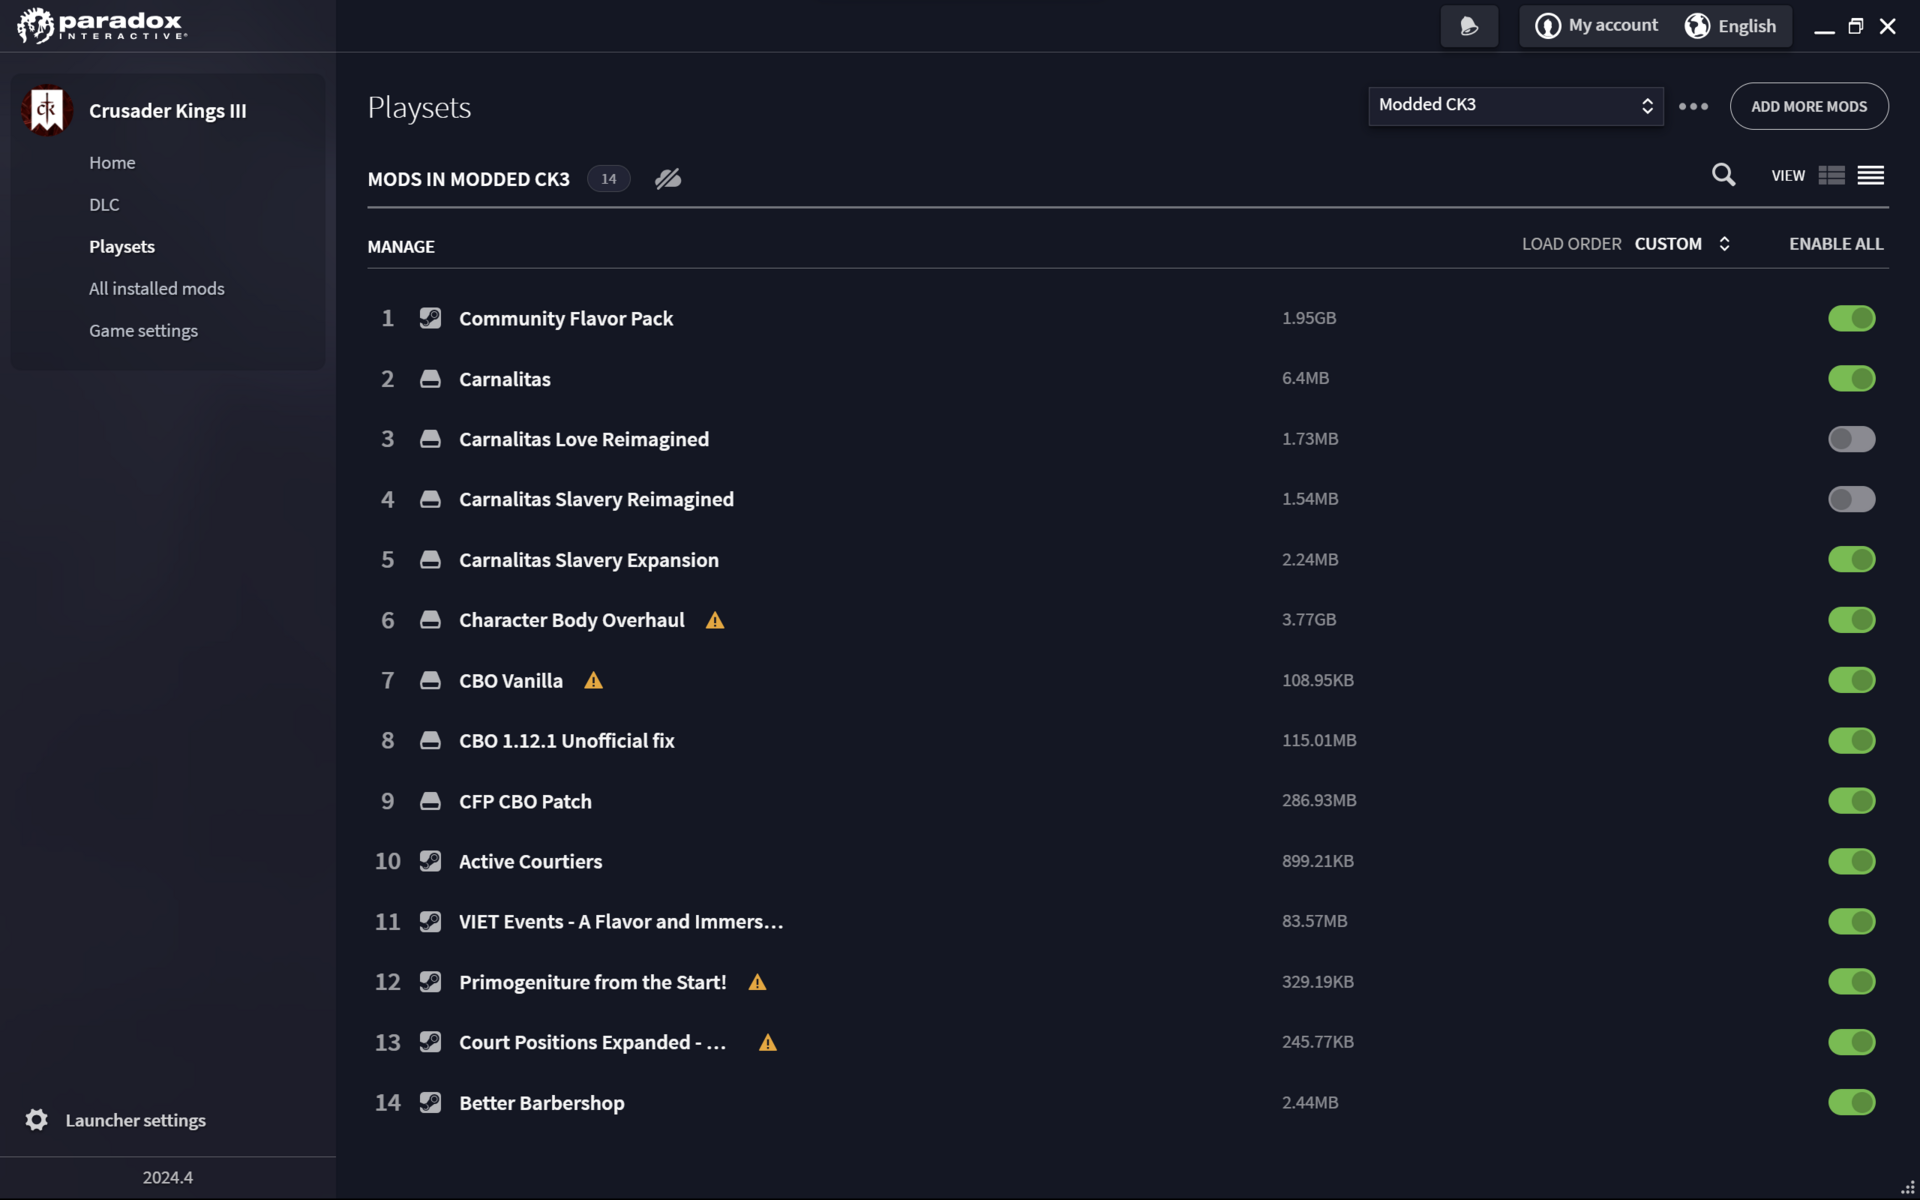
Task: Click the drive icon for CBO 1.12.1 Unofficial fix
Action: tap(430, 741)
